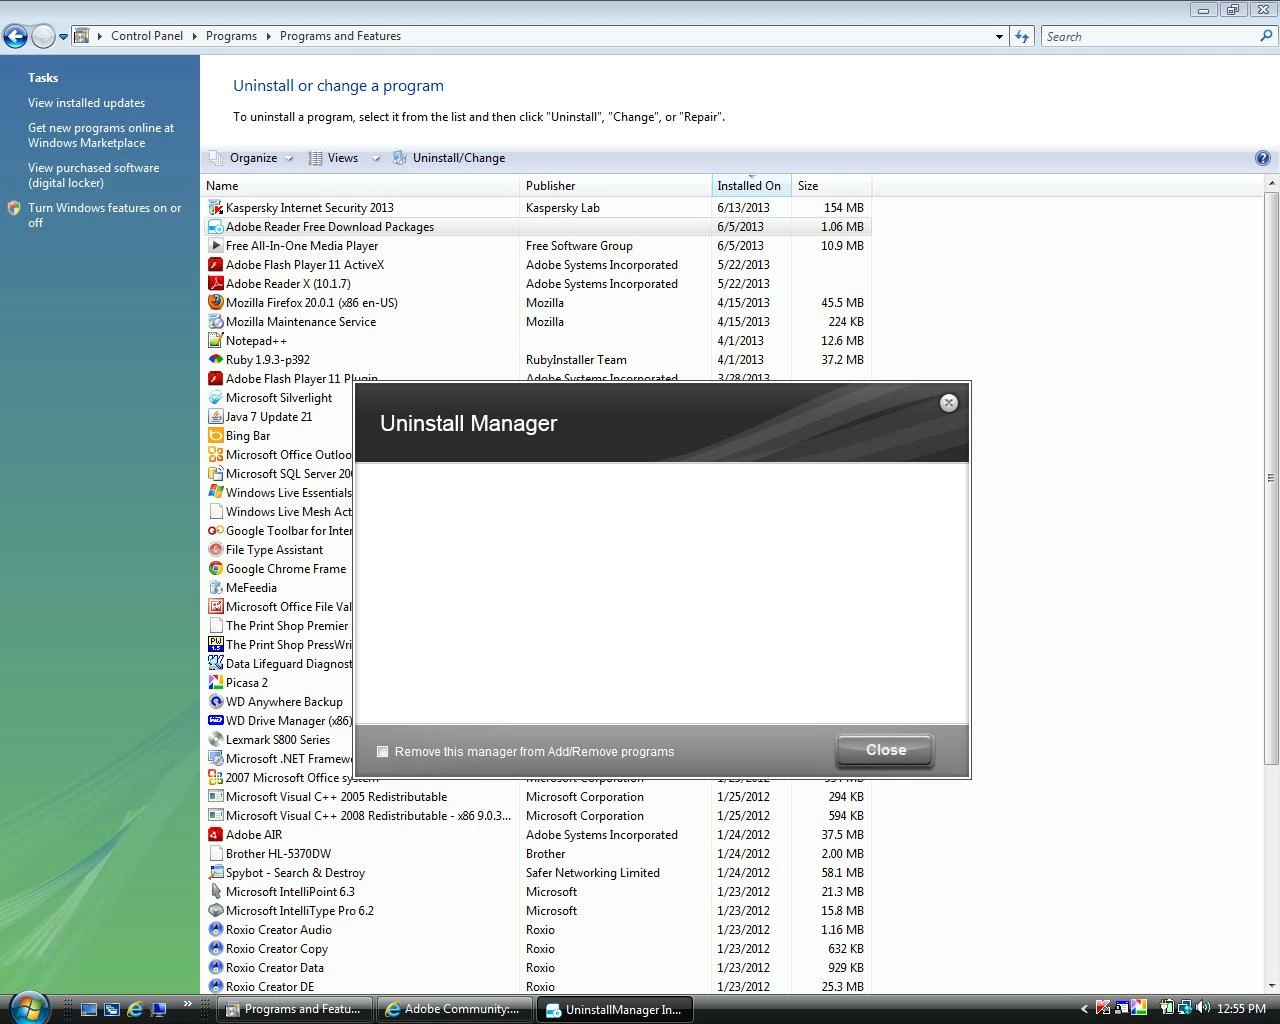
Task: Expand the Programs breadcrumb arrow
Action: click(268, 36)
